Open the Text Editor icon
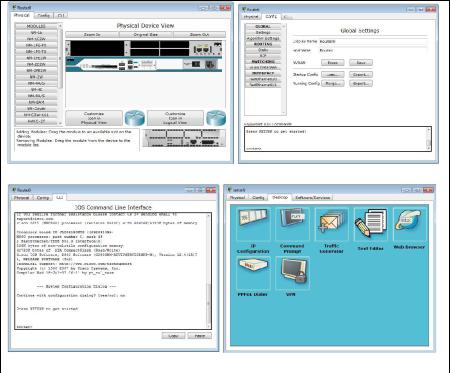Screen dimensions: 450x373 click(370, 224)
